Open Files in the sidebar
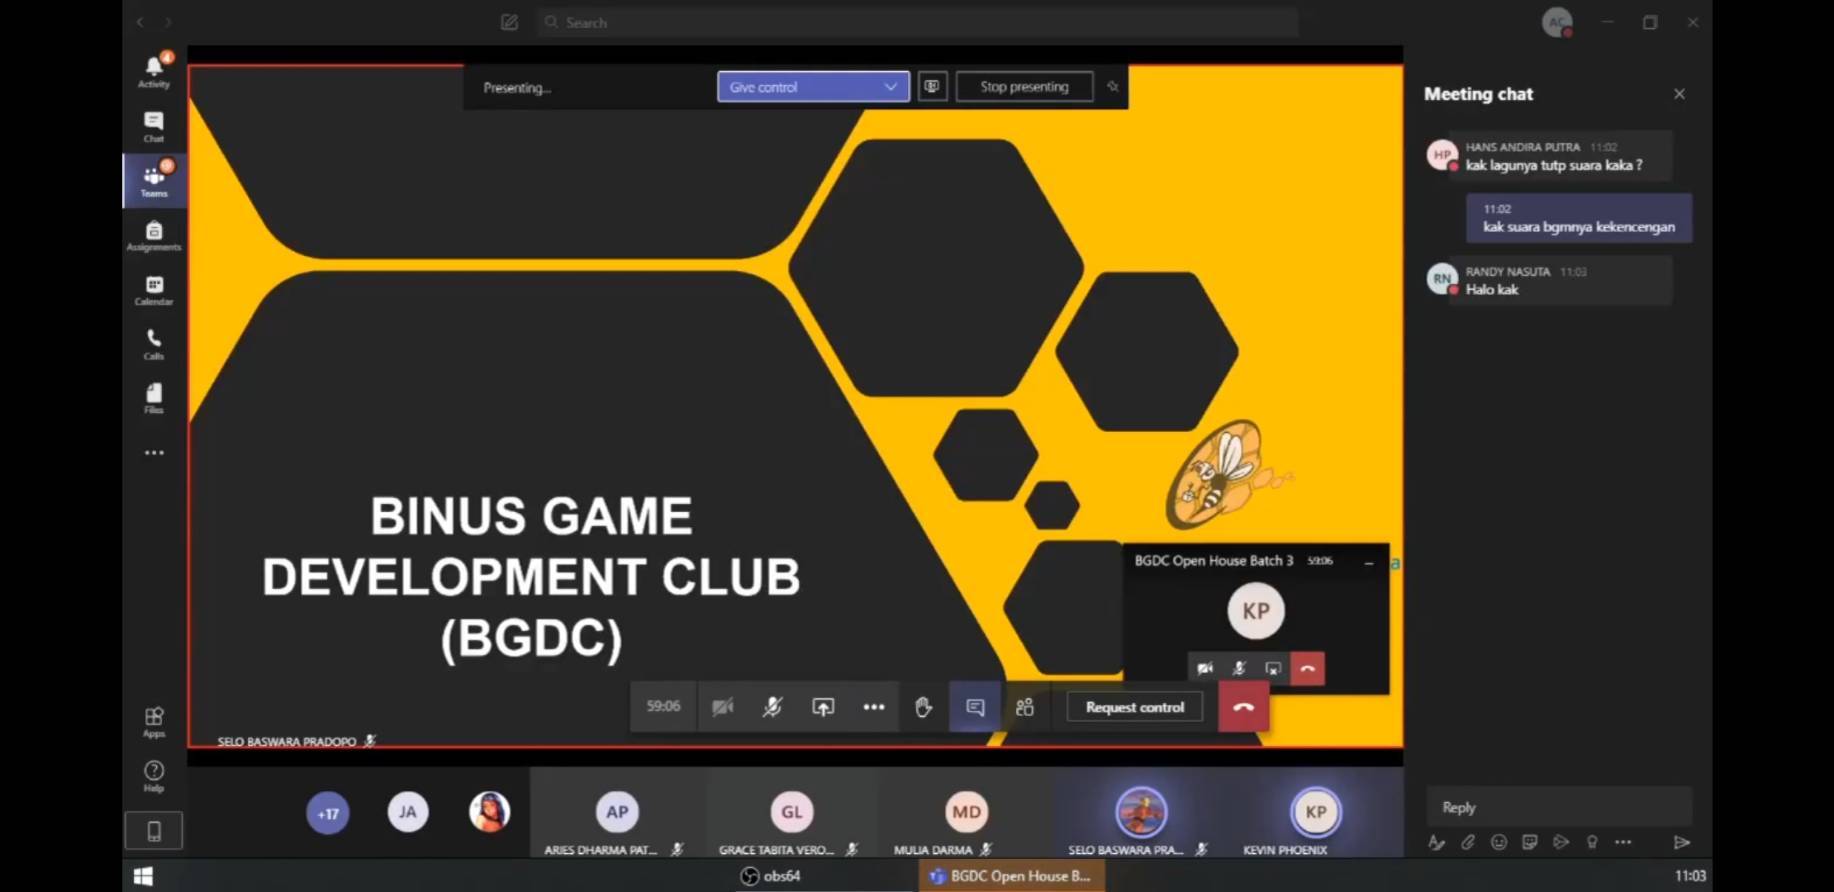 coord(154,398)
